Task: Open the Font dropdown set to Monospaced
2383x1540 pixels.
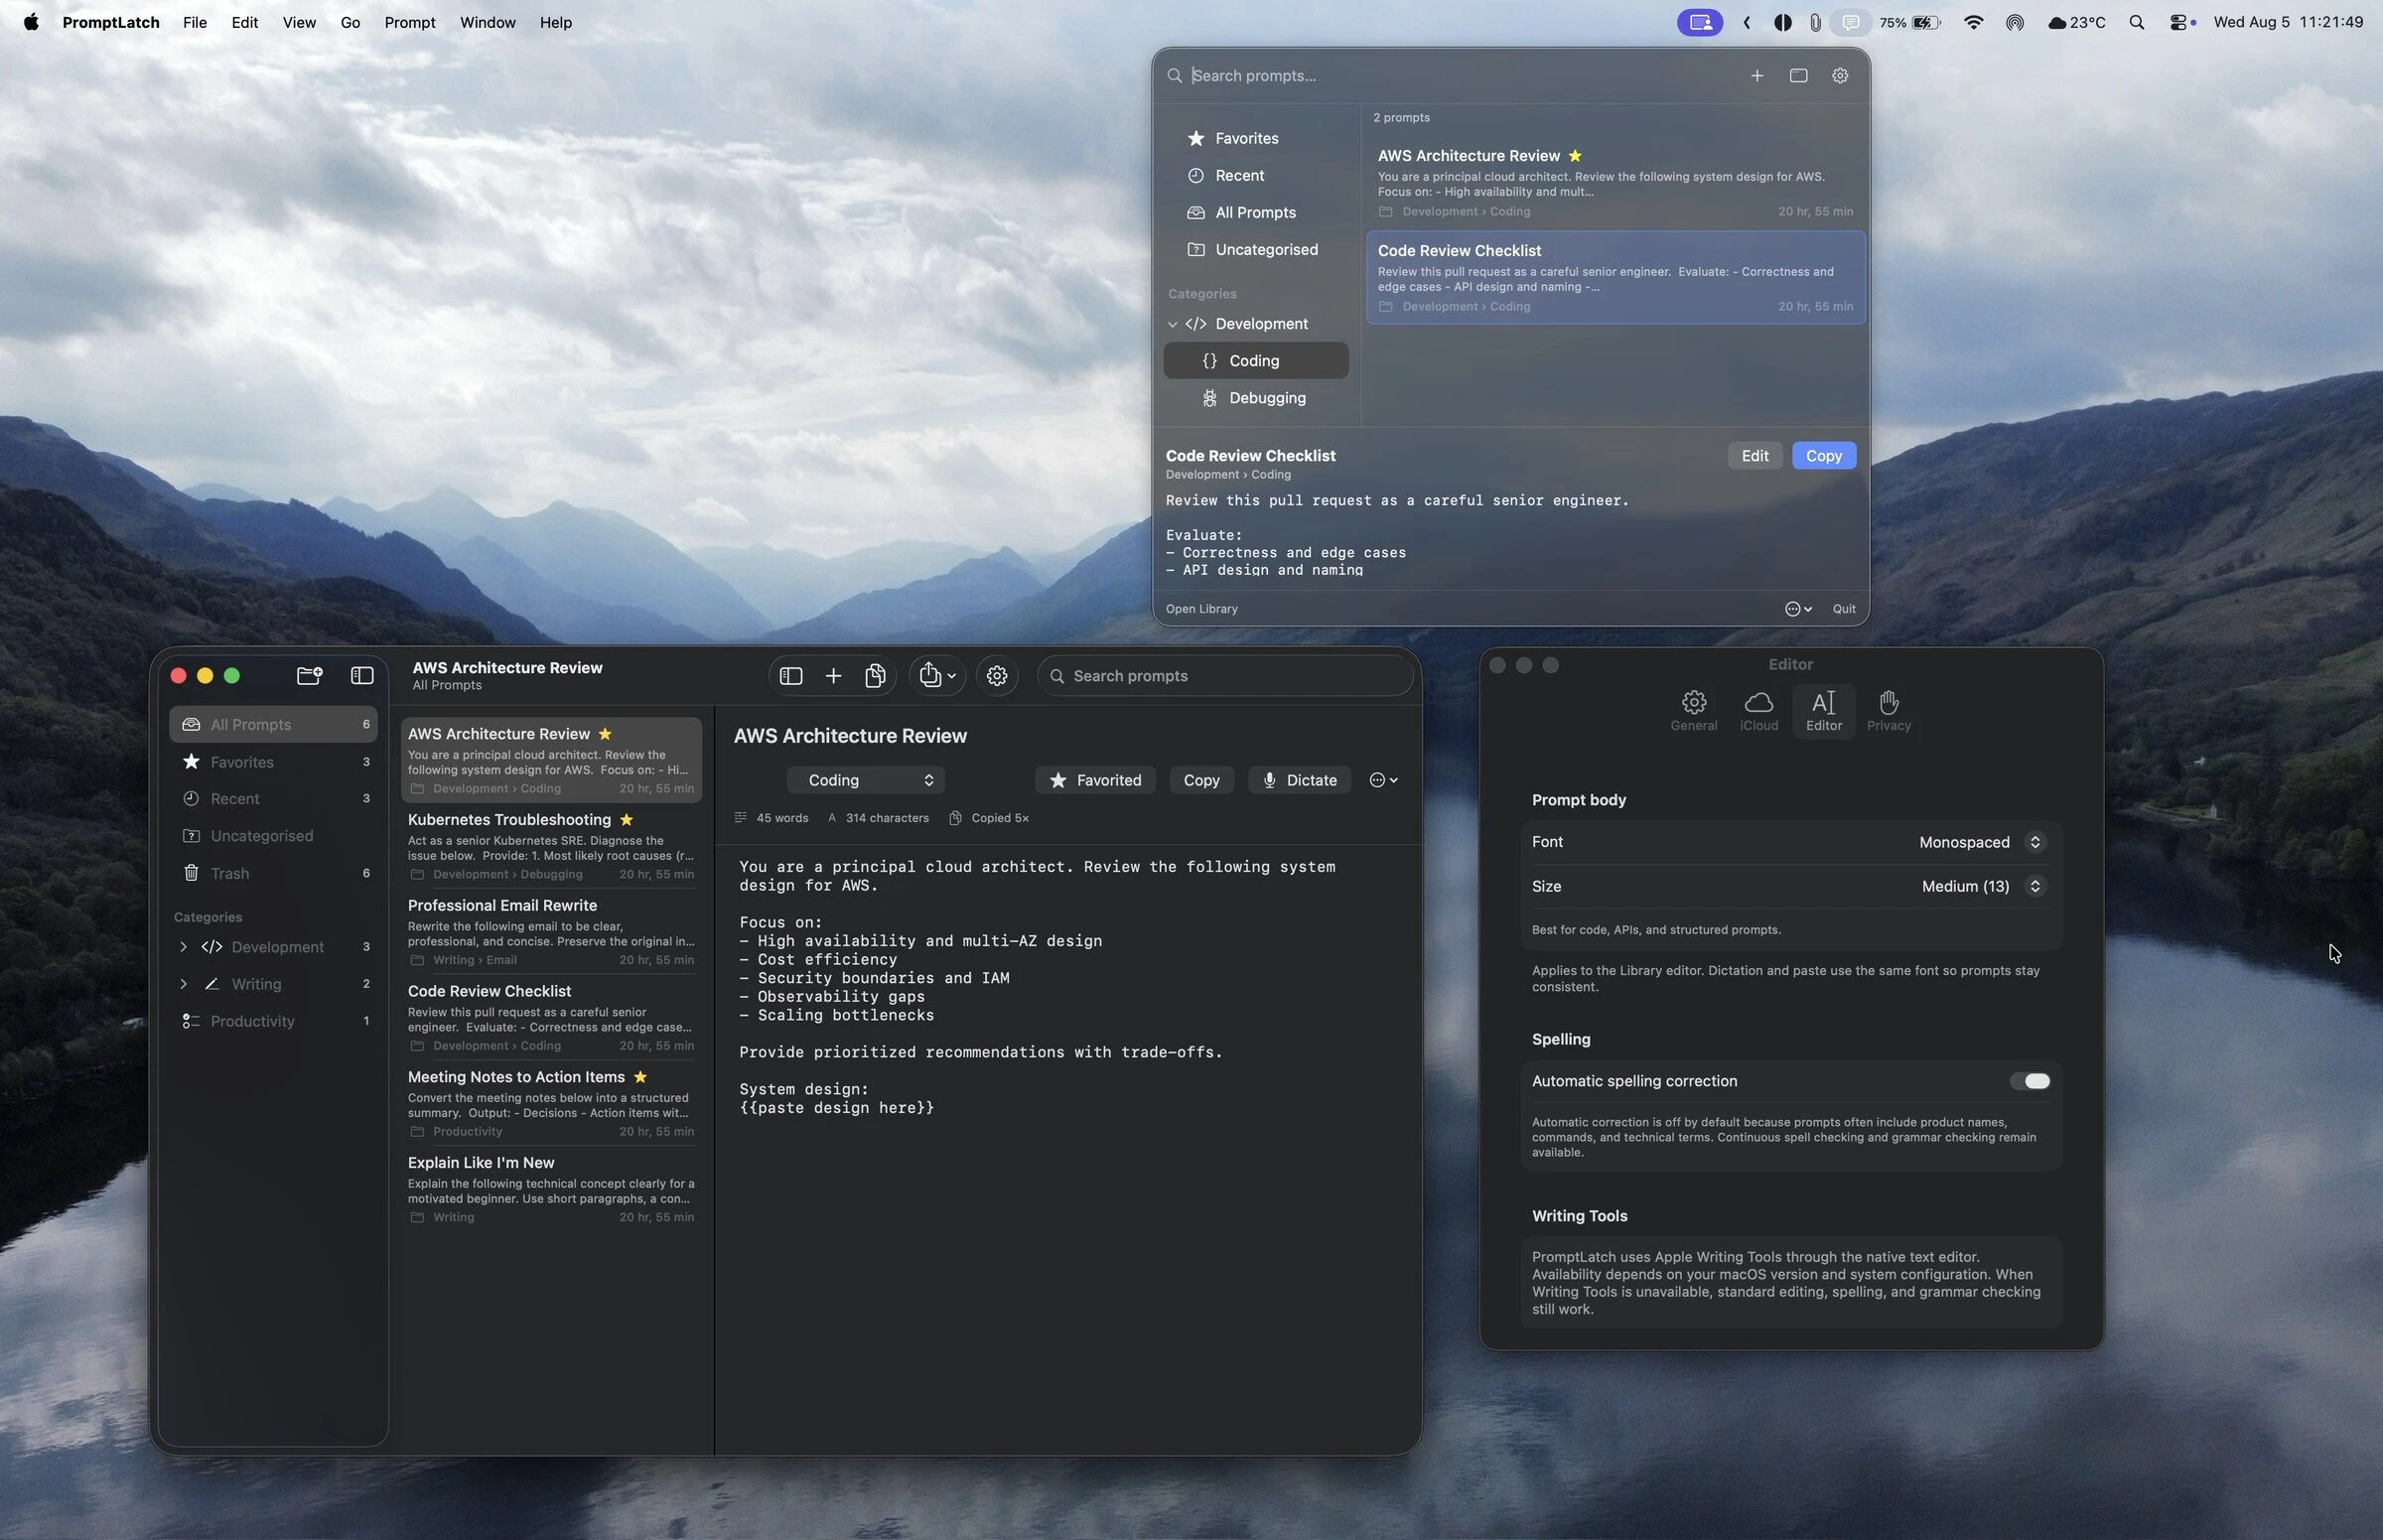Action: [1981, 842]
